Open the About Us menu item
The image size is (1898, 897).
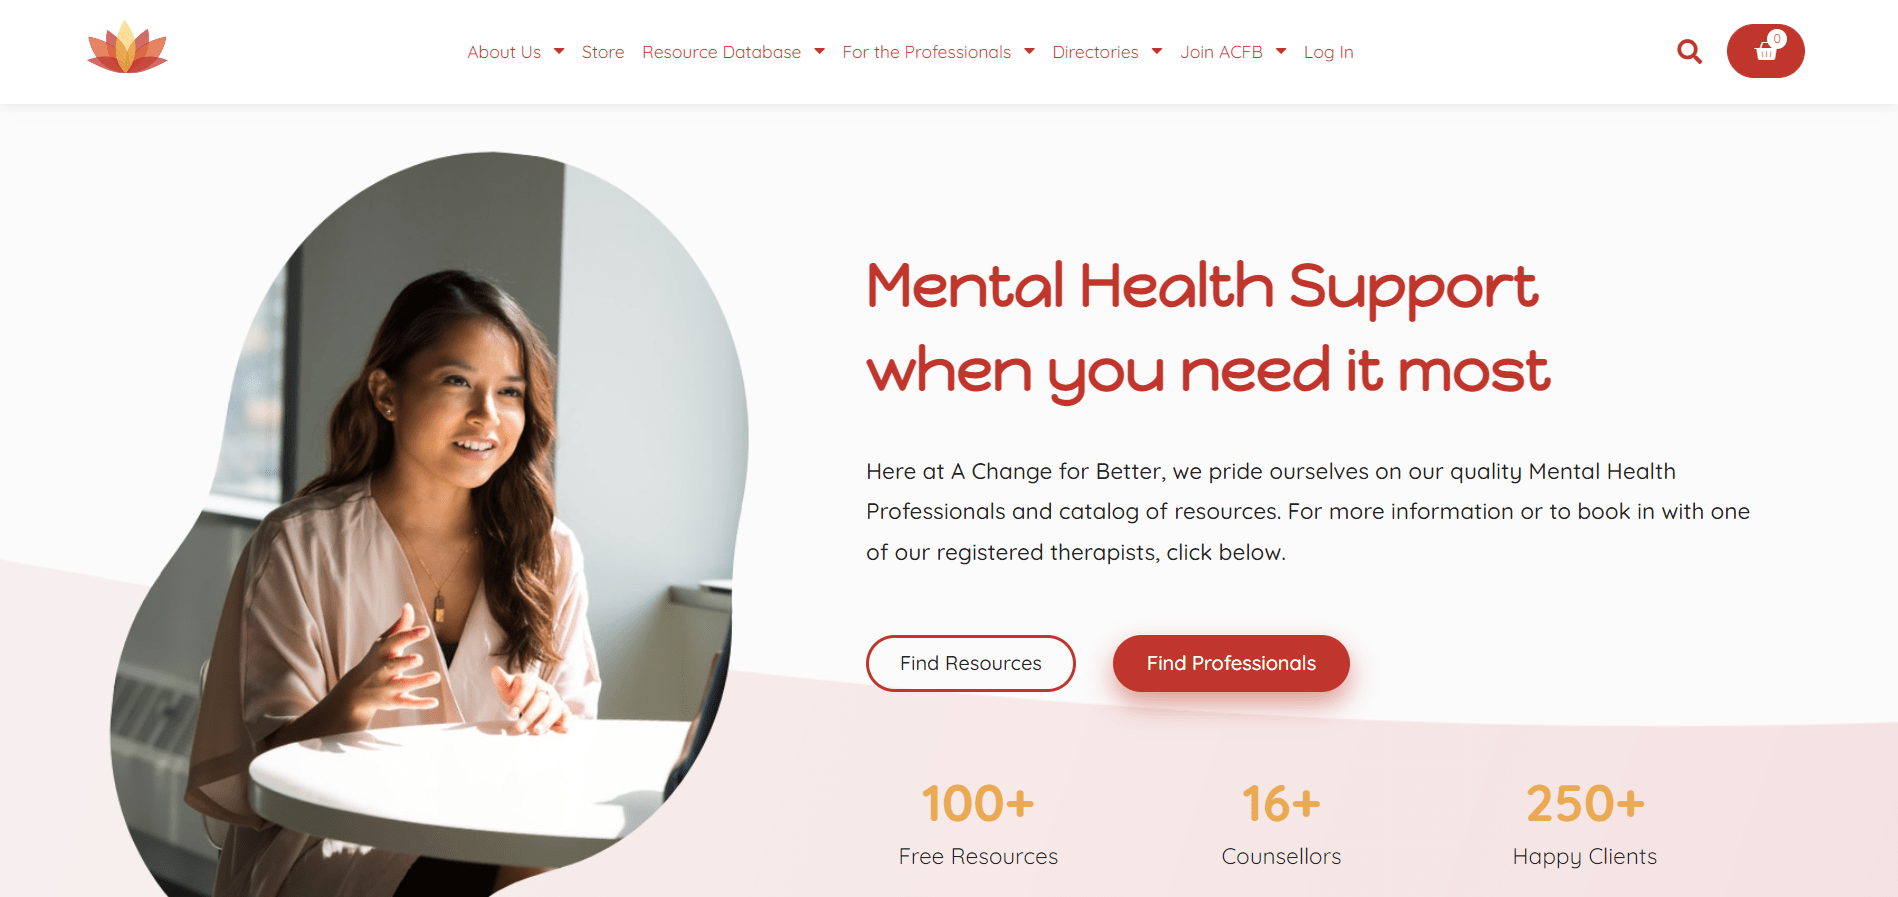[504, 52]
